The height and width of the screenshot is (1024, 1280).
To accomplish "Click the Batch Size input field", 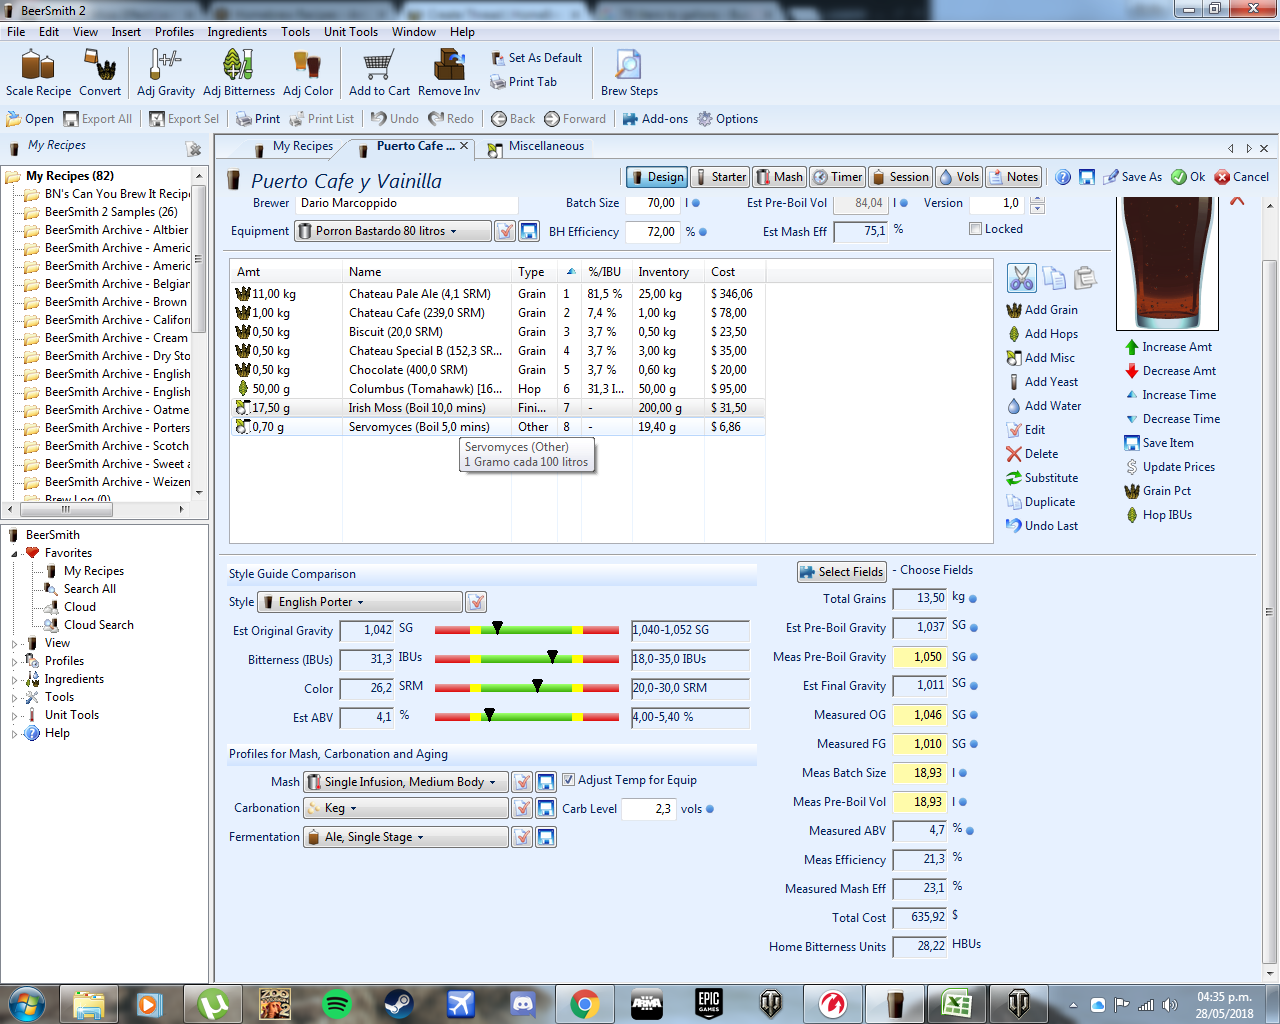I will pyautogui.click(x=652, y=203).
